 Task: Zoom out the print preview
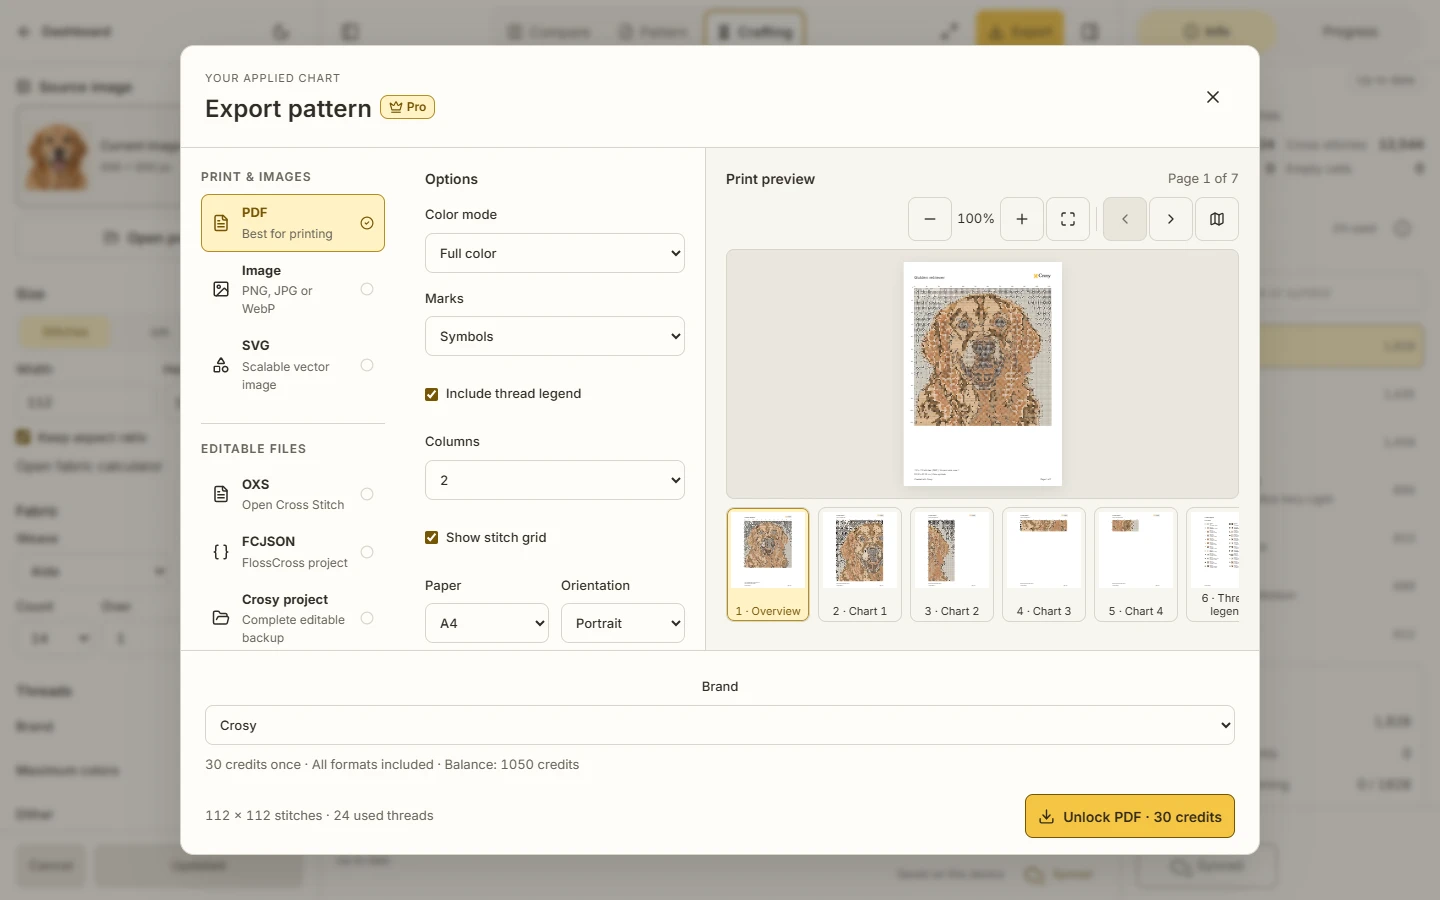[x=930, y=219]
